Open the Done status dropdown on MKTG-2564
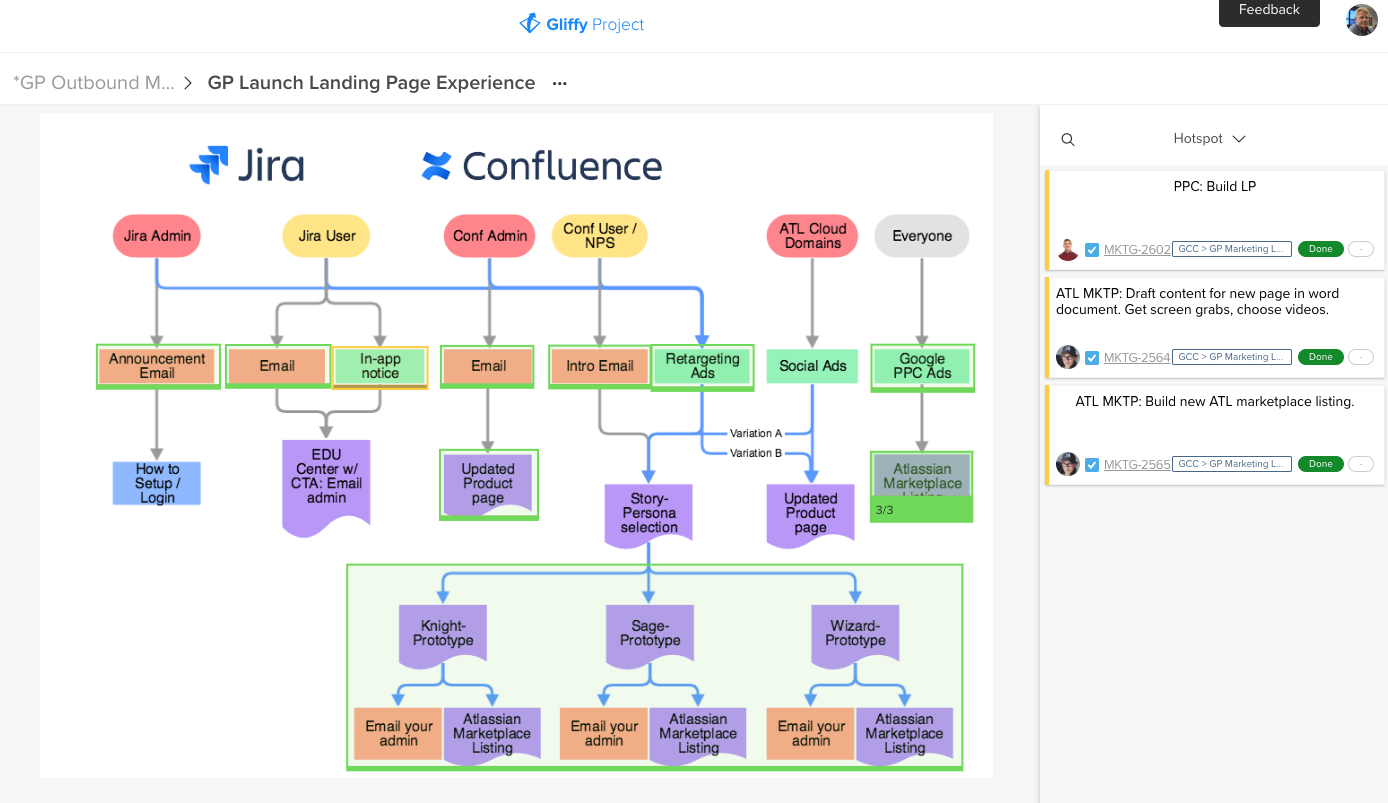Viewport: 1388px width, 803px height. click(x=1320, y=357)
